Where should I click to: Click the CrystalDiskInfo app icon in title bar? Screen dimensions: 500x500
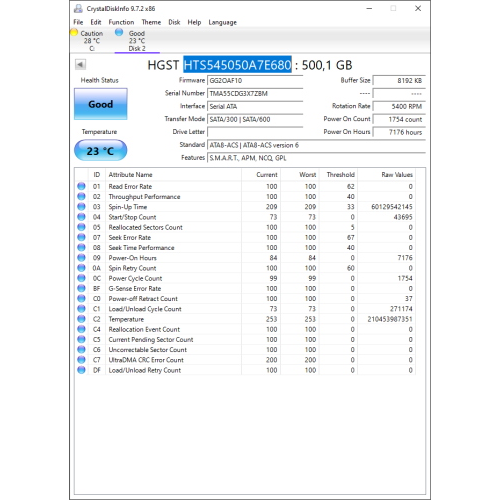click(x=78, y=9)
